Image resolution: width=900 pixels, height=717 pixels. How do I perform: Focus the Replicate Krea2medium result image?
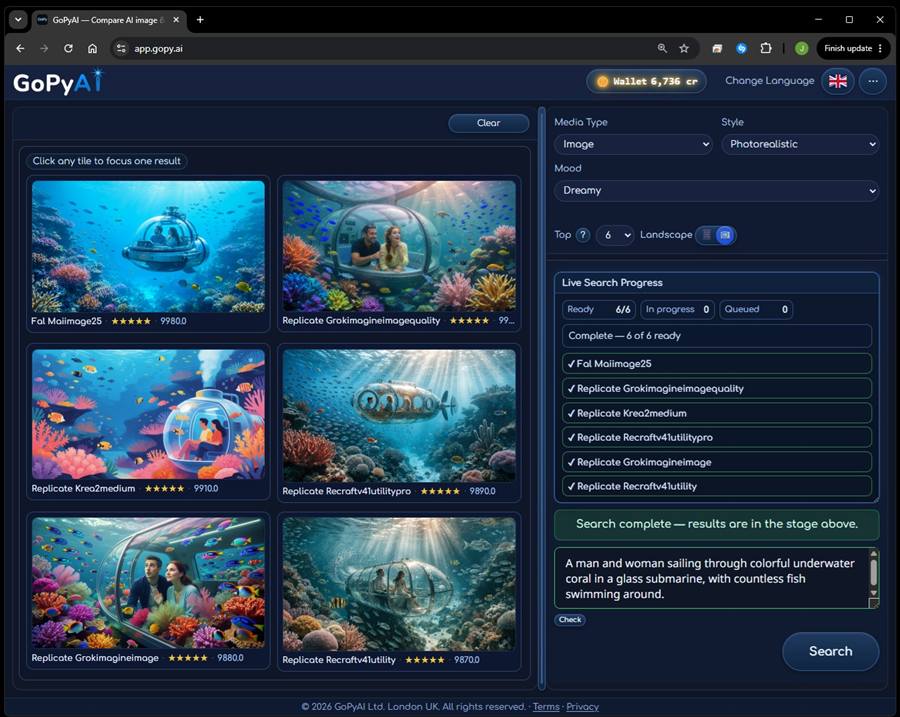pos(148,414)
